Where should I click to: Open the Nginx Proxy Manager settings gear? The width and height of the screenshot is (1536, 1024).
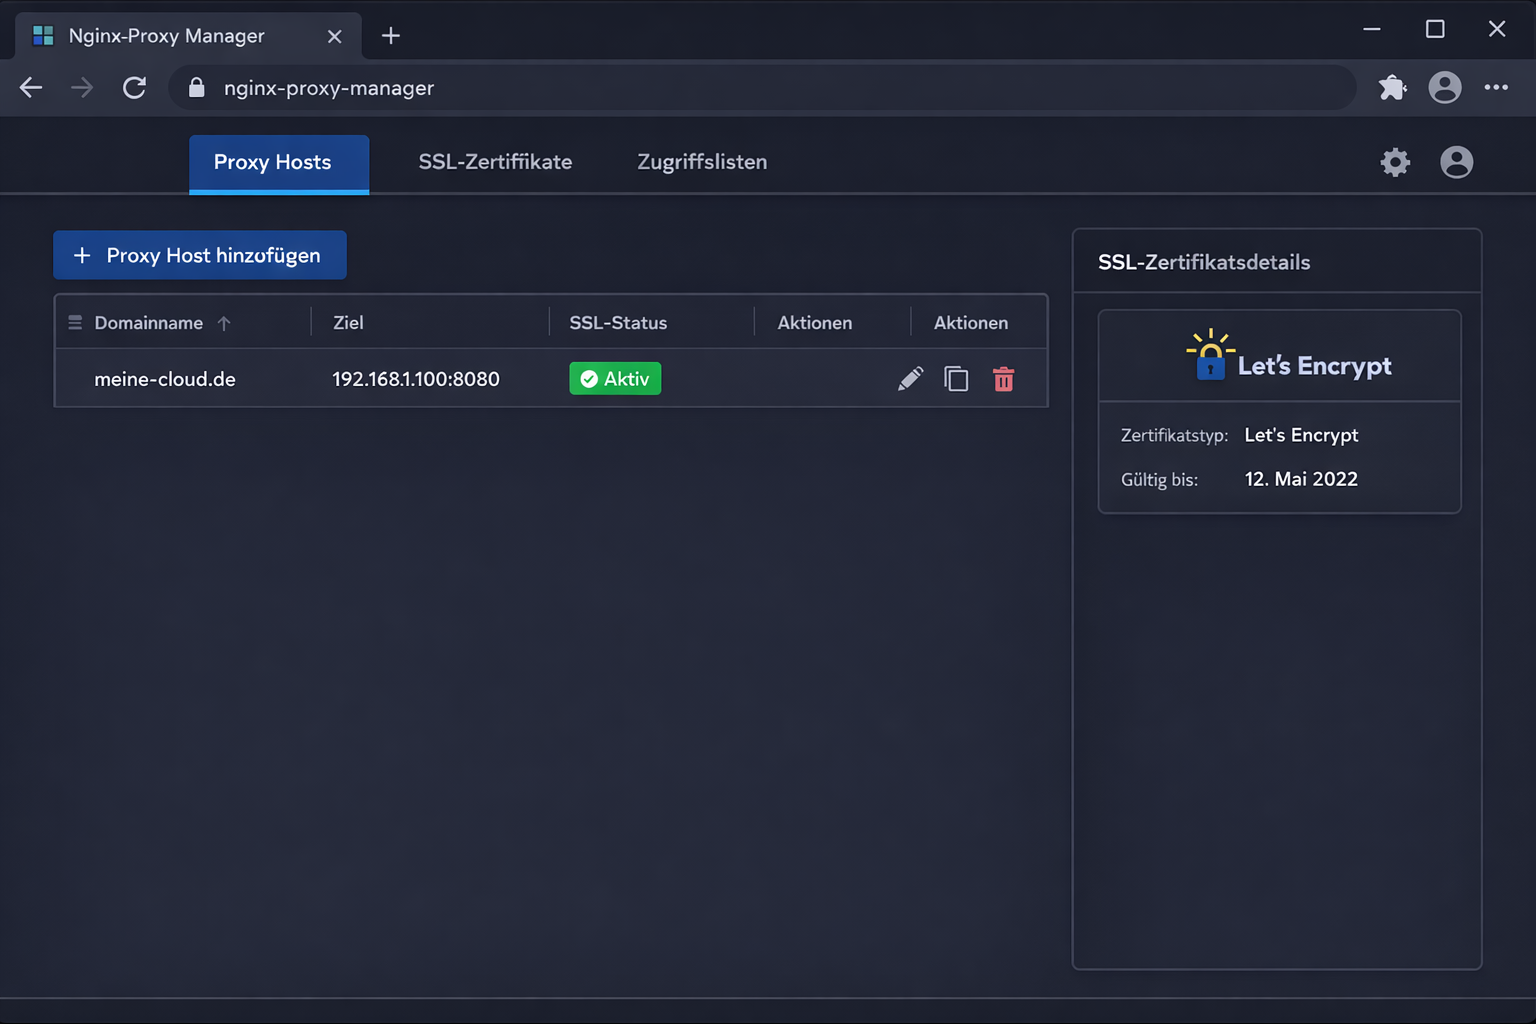[x=1395, y=161]
